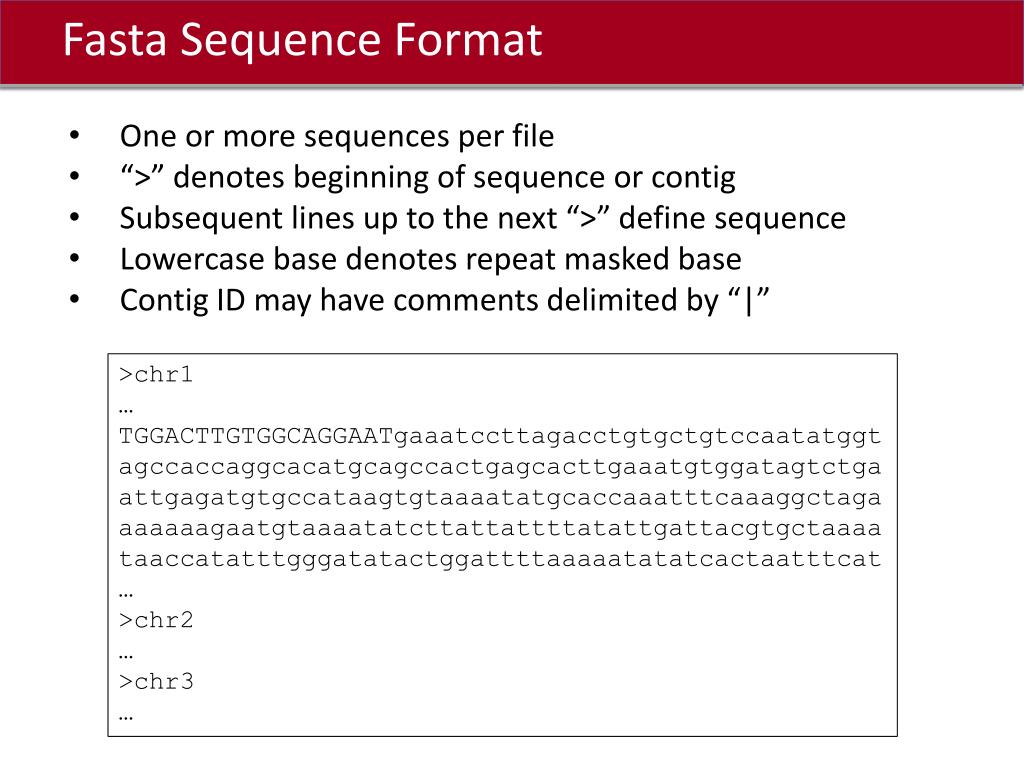1024x768 pixels.
Task: Click the sequence line starting 'attgagatgtgccataag'
Action: (500, 498)
